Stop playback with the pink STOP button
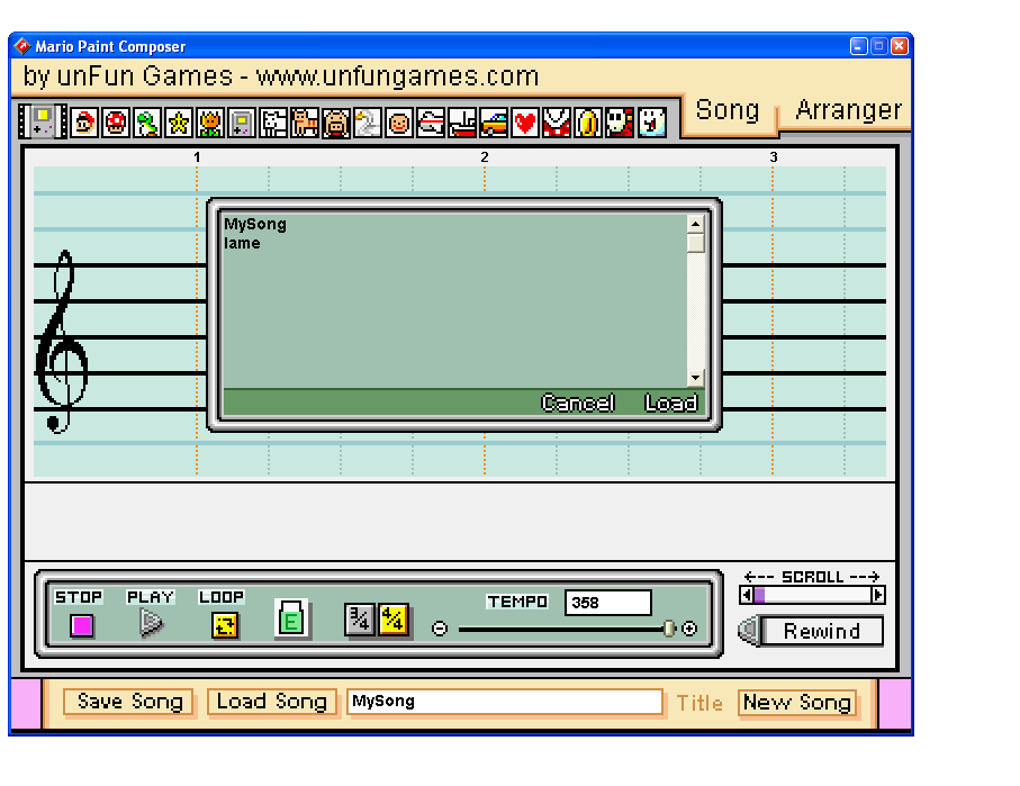 tap(82, 625)
